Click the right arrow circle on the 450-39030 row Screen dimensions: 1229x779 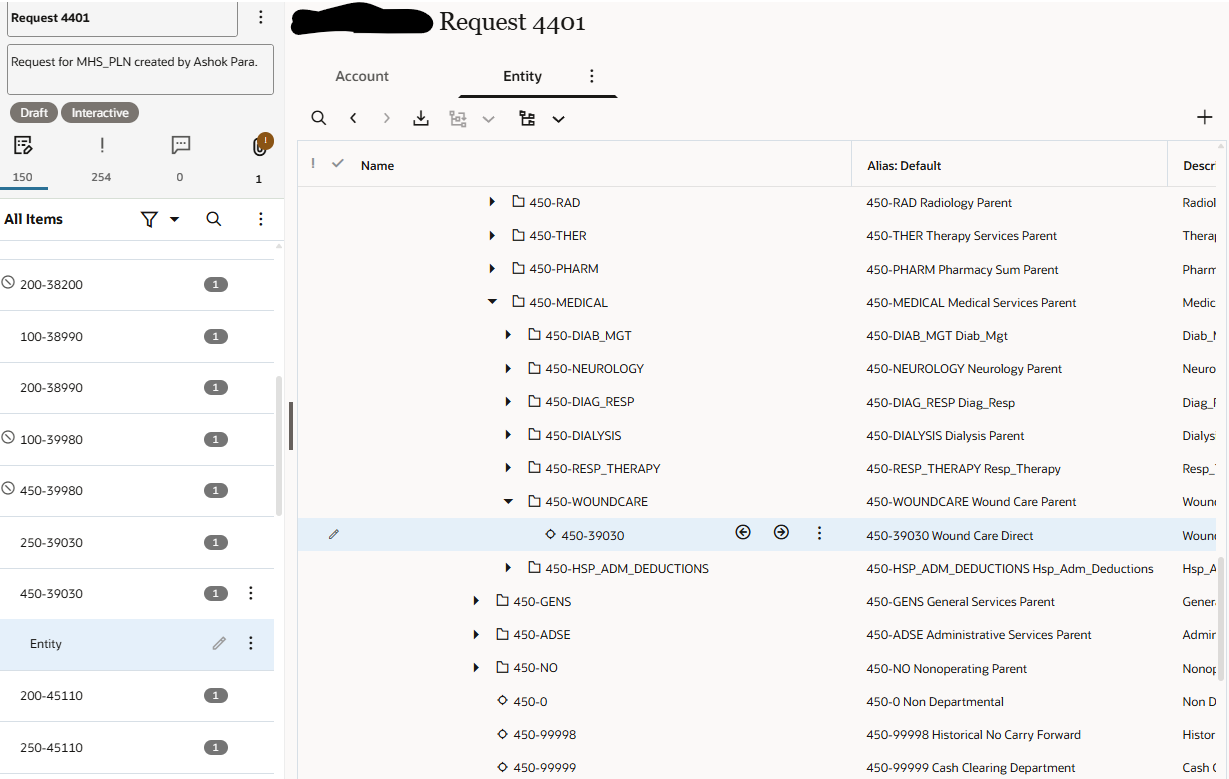(781, 533)
